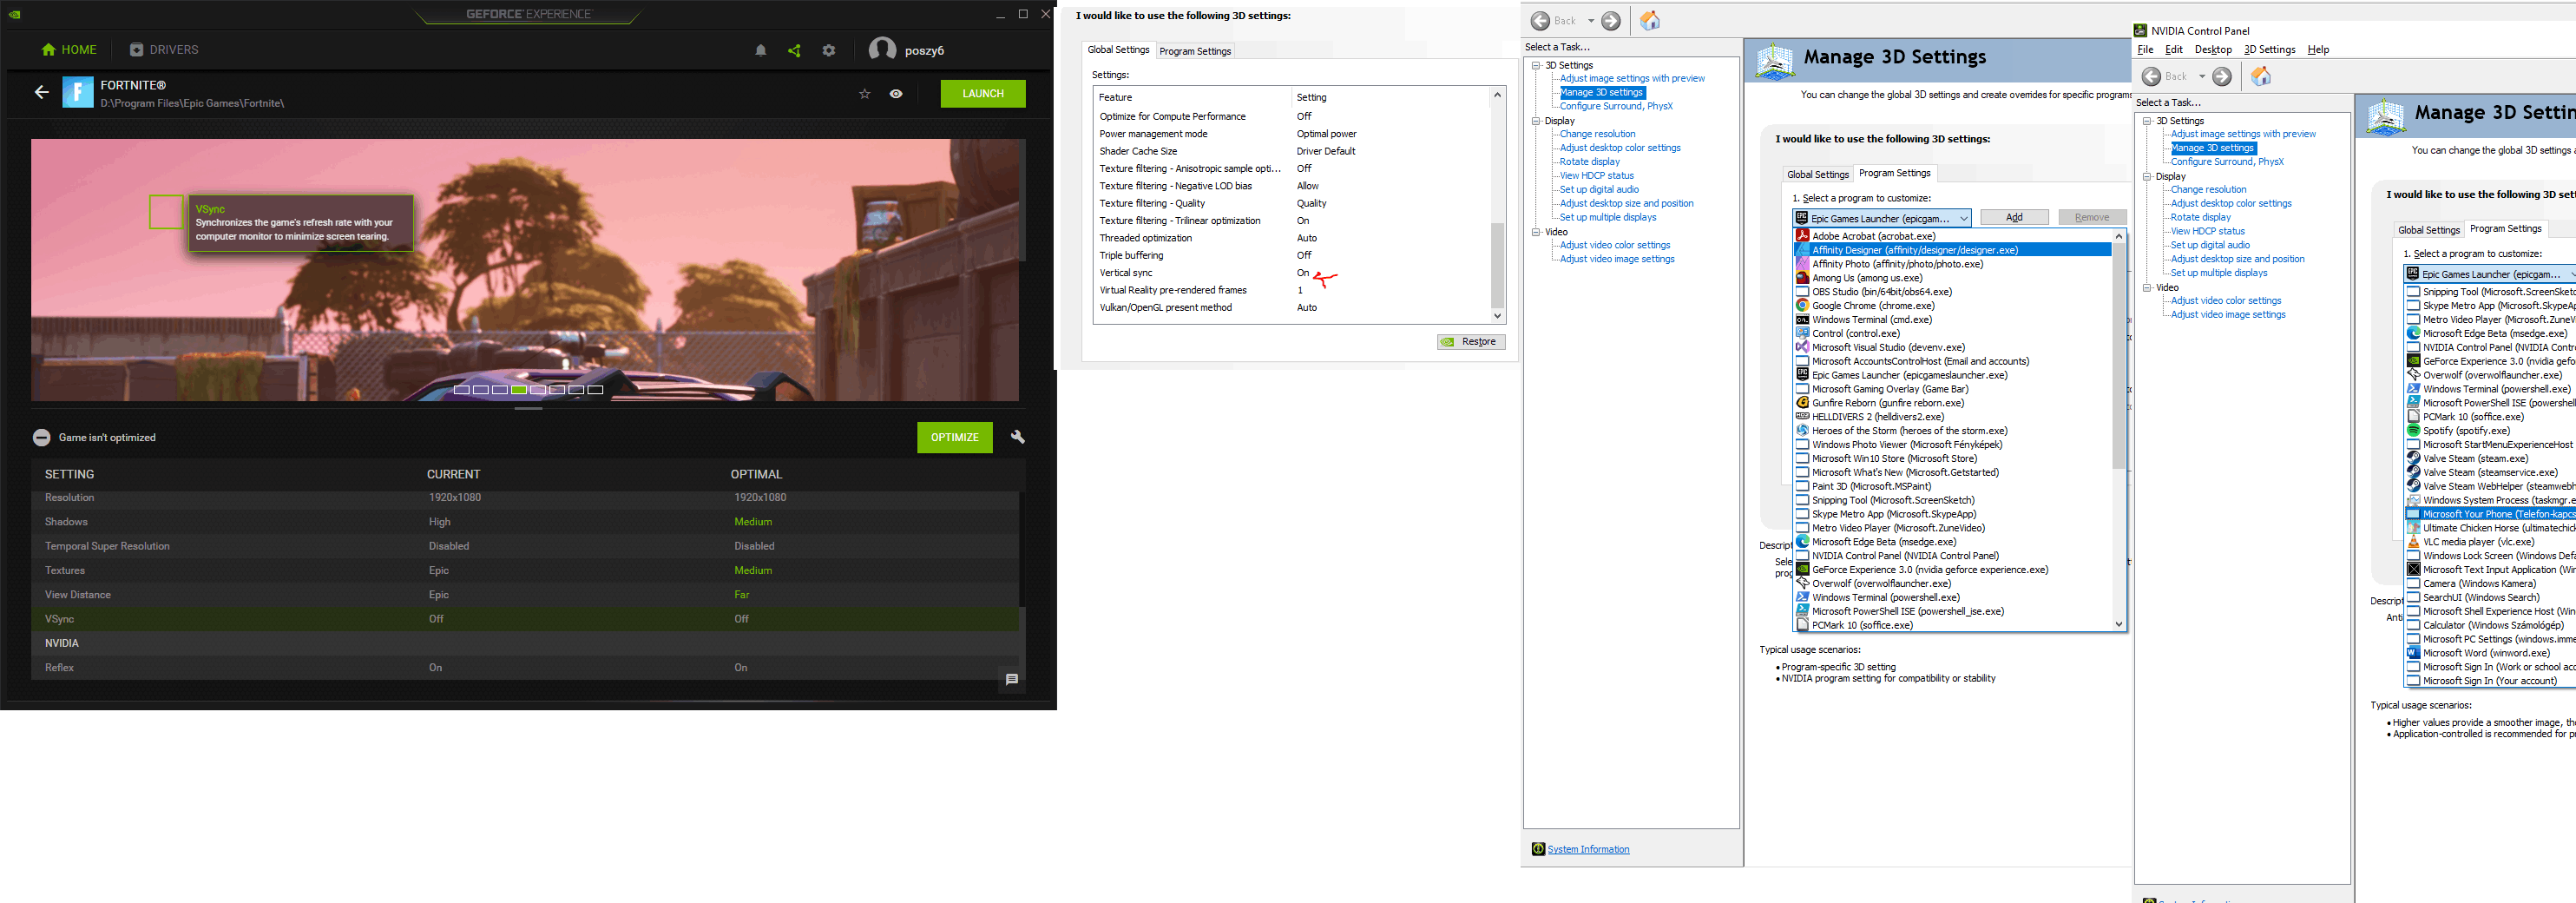The width and height of the screenshot is (2576, 903).
Task: Launch Fortnite with the LAUNCH button
Action: [x=983, y=94]
